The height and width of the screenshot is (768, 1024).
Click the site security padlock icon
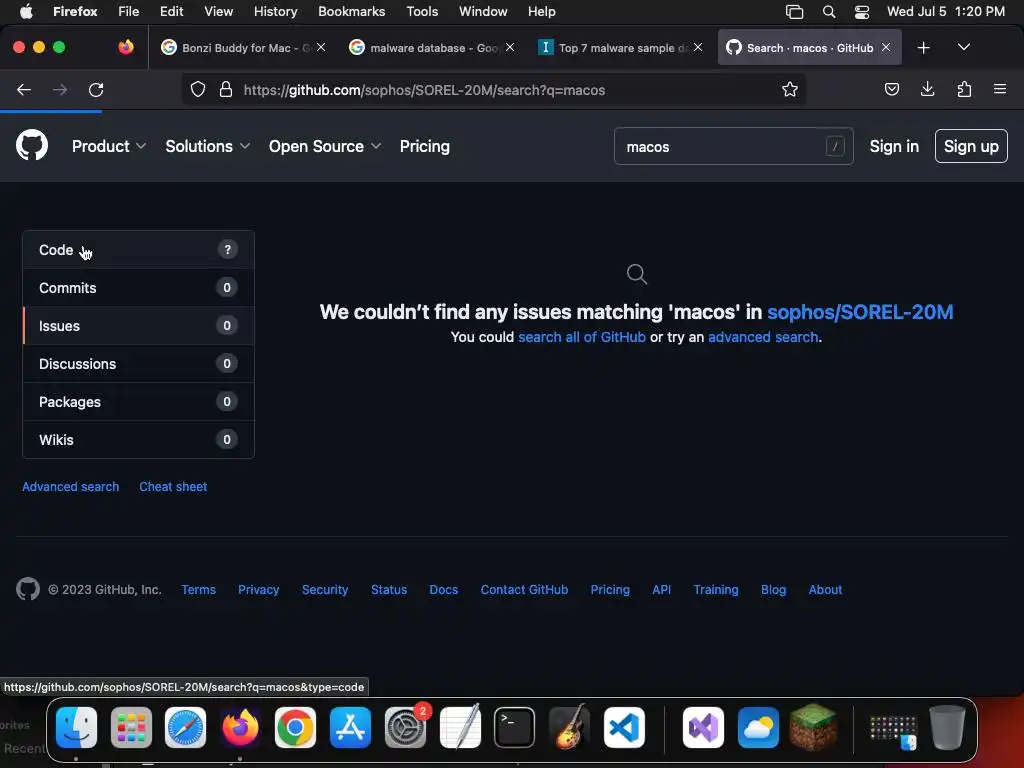click(x=226, y=89)
